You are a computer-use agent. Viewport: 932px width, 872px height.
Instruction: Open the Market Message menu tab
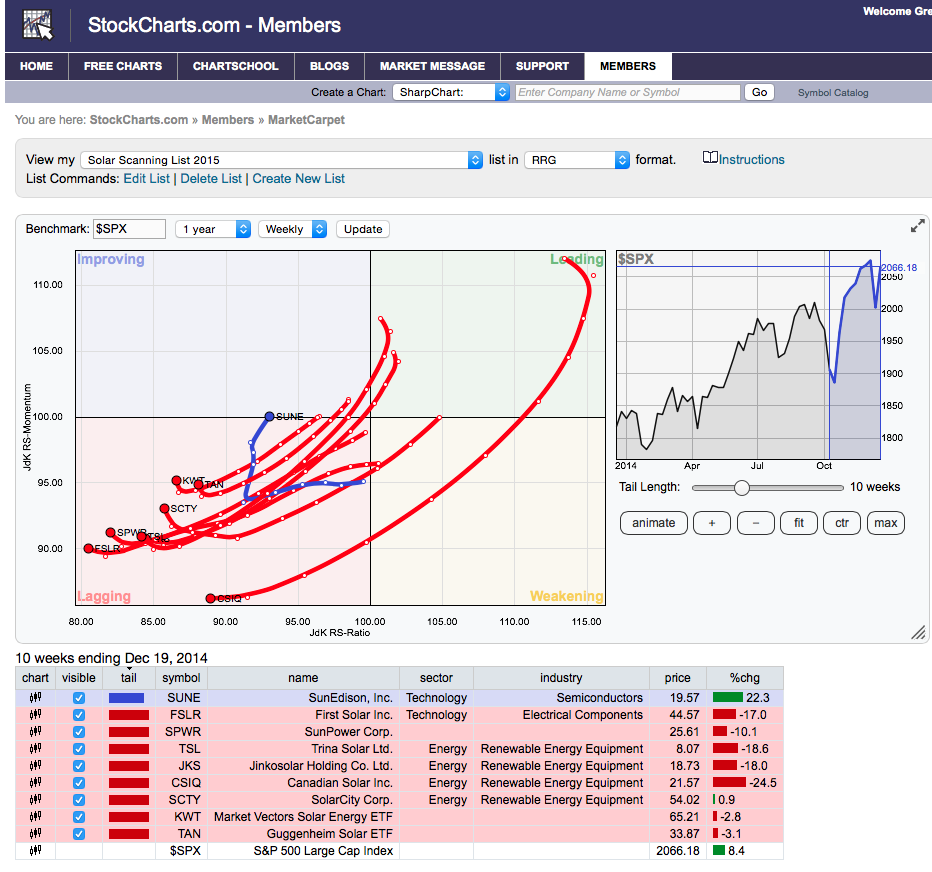click(x=432, y=66)
